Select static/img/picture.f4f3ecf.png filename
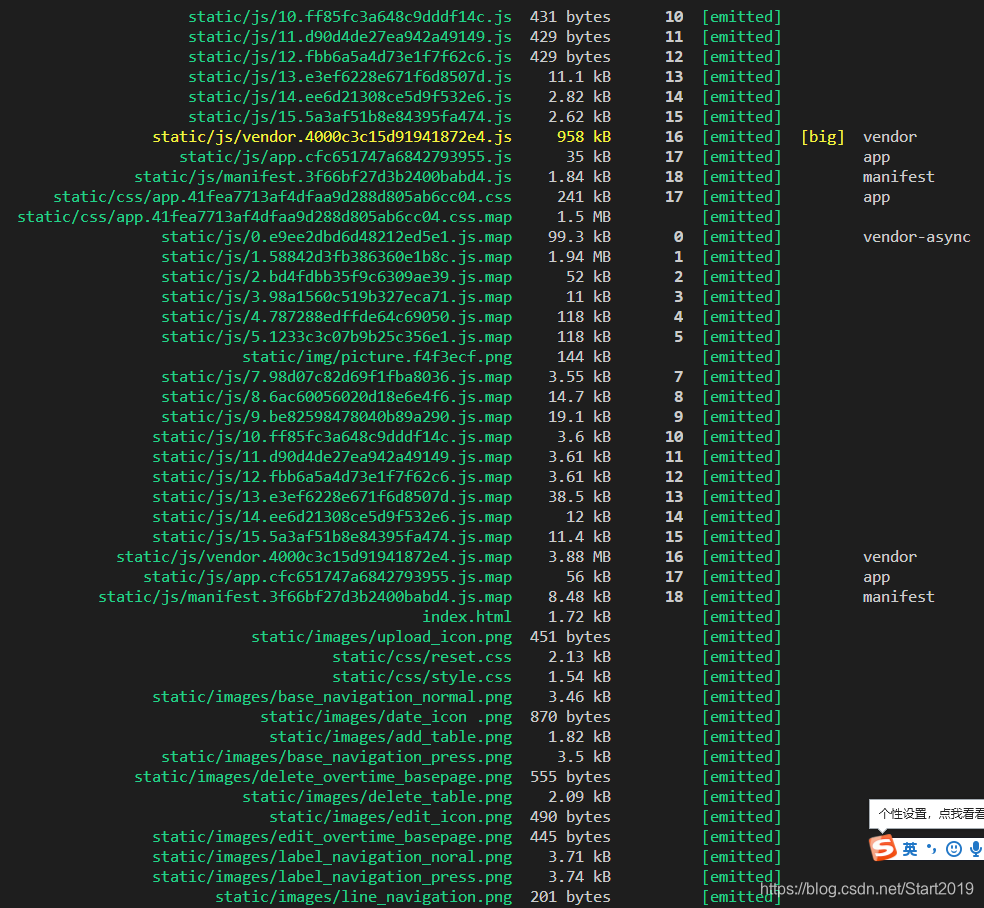This screenshot has width=984, height=908. (x=377, y=357)
